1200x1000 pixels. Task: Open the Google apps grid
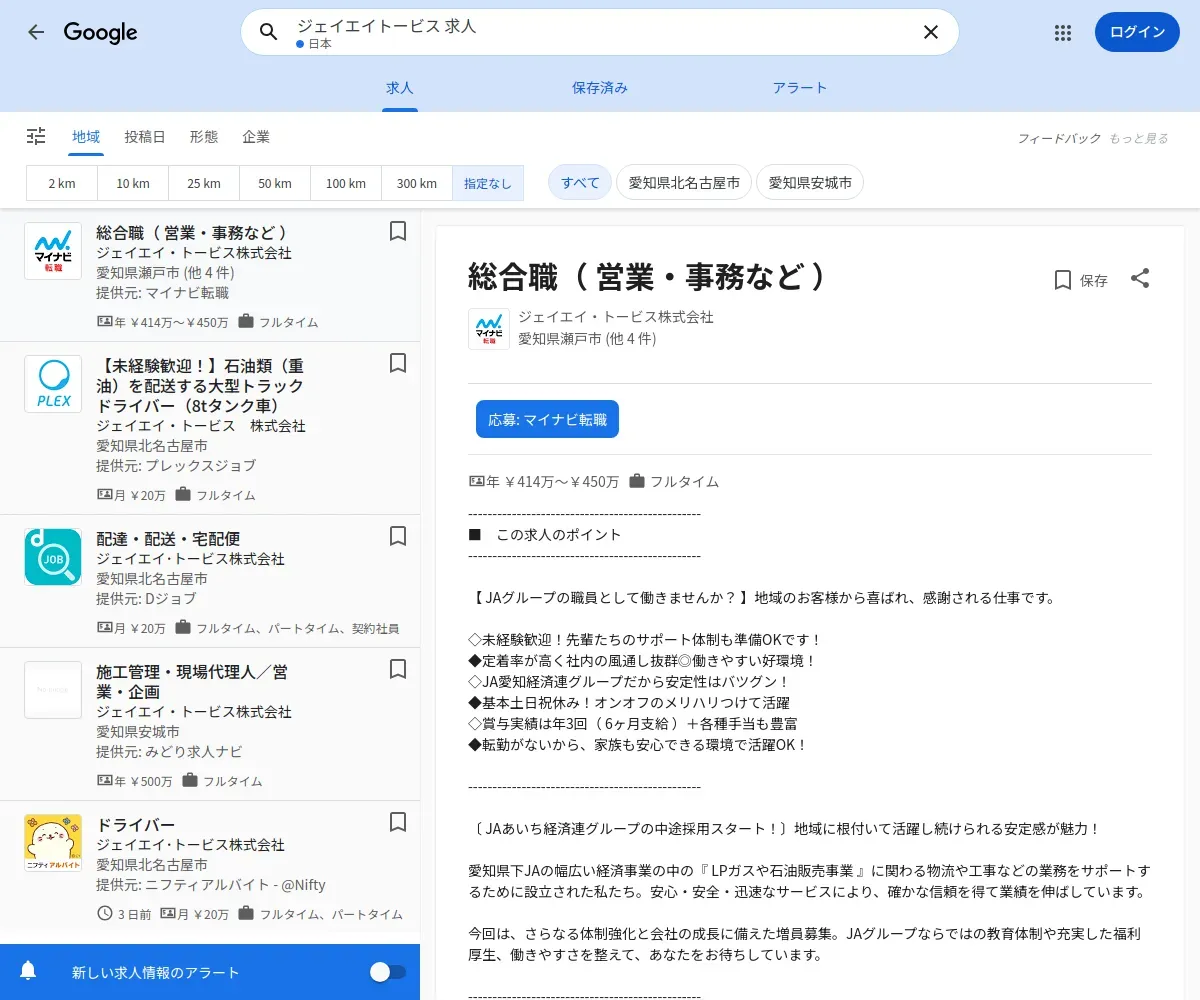1063,32
